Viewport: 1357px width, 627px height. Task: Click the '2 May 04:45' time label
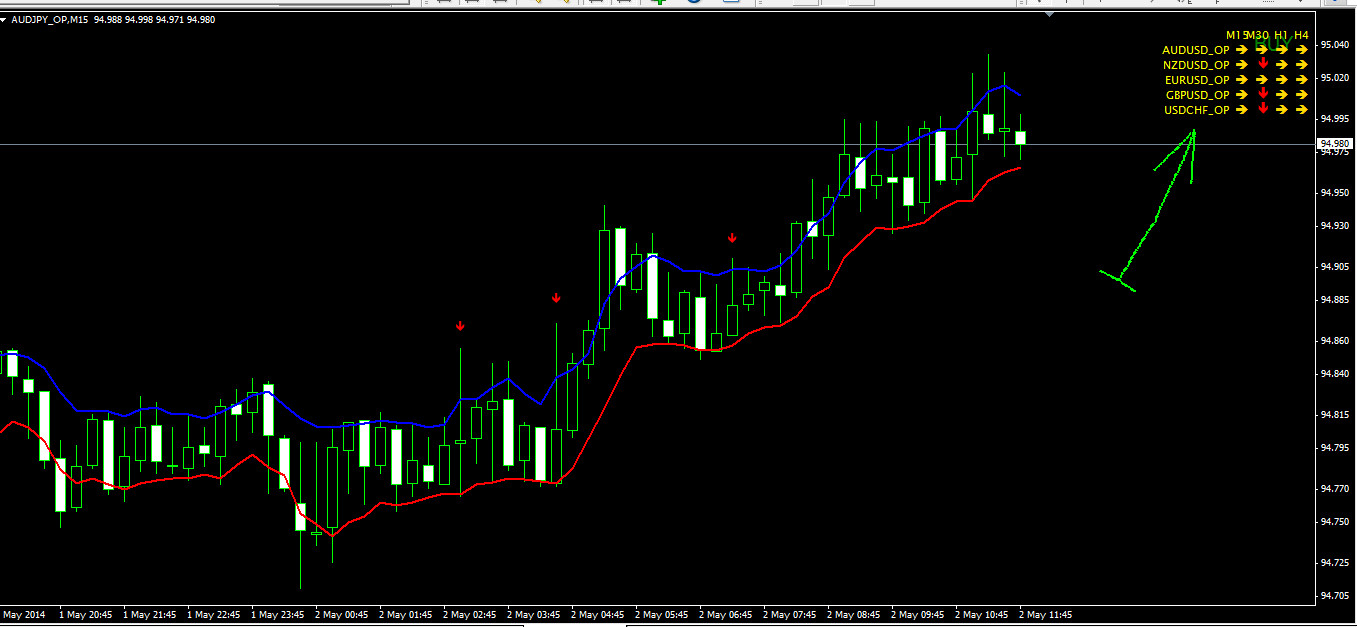[x=598, y=615]
